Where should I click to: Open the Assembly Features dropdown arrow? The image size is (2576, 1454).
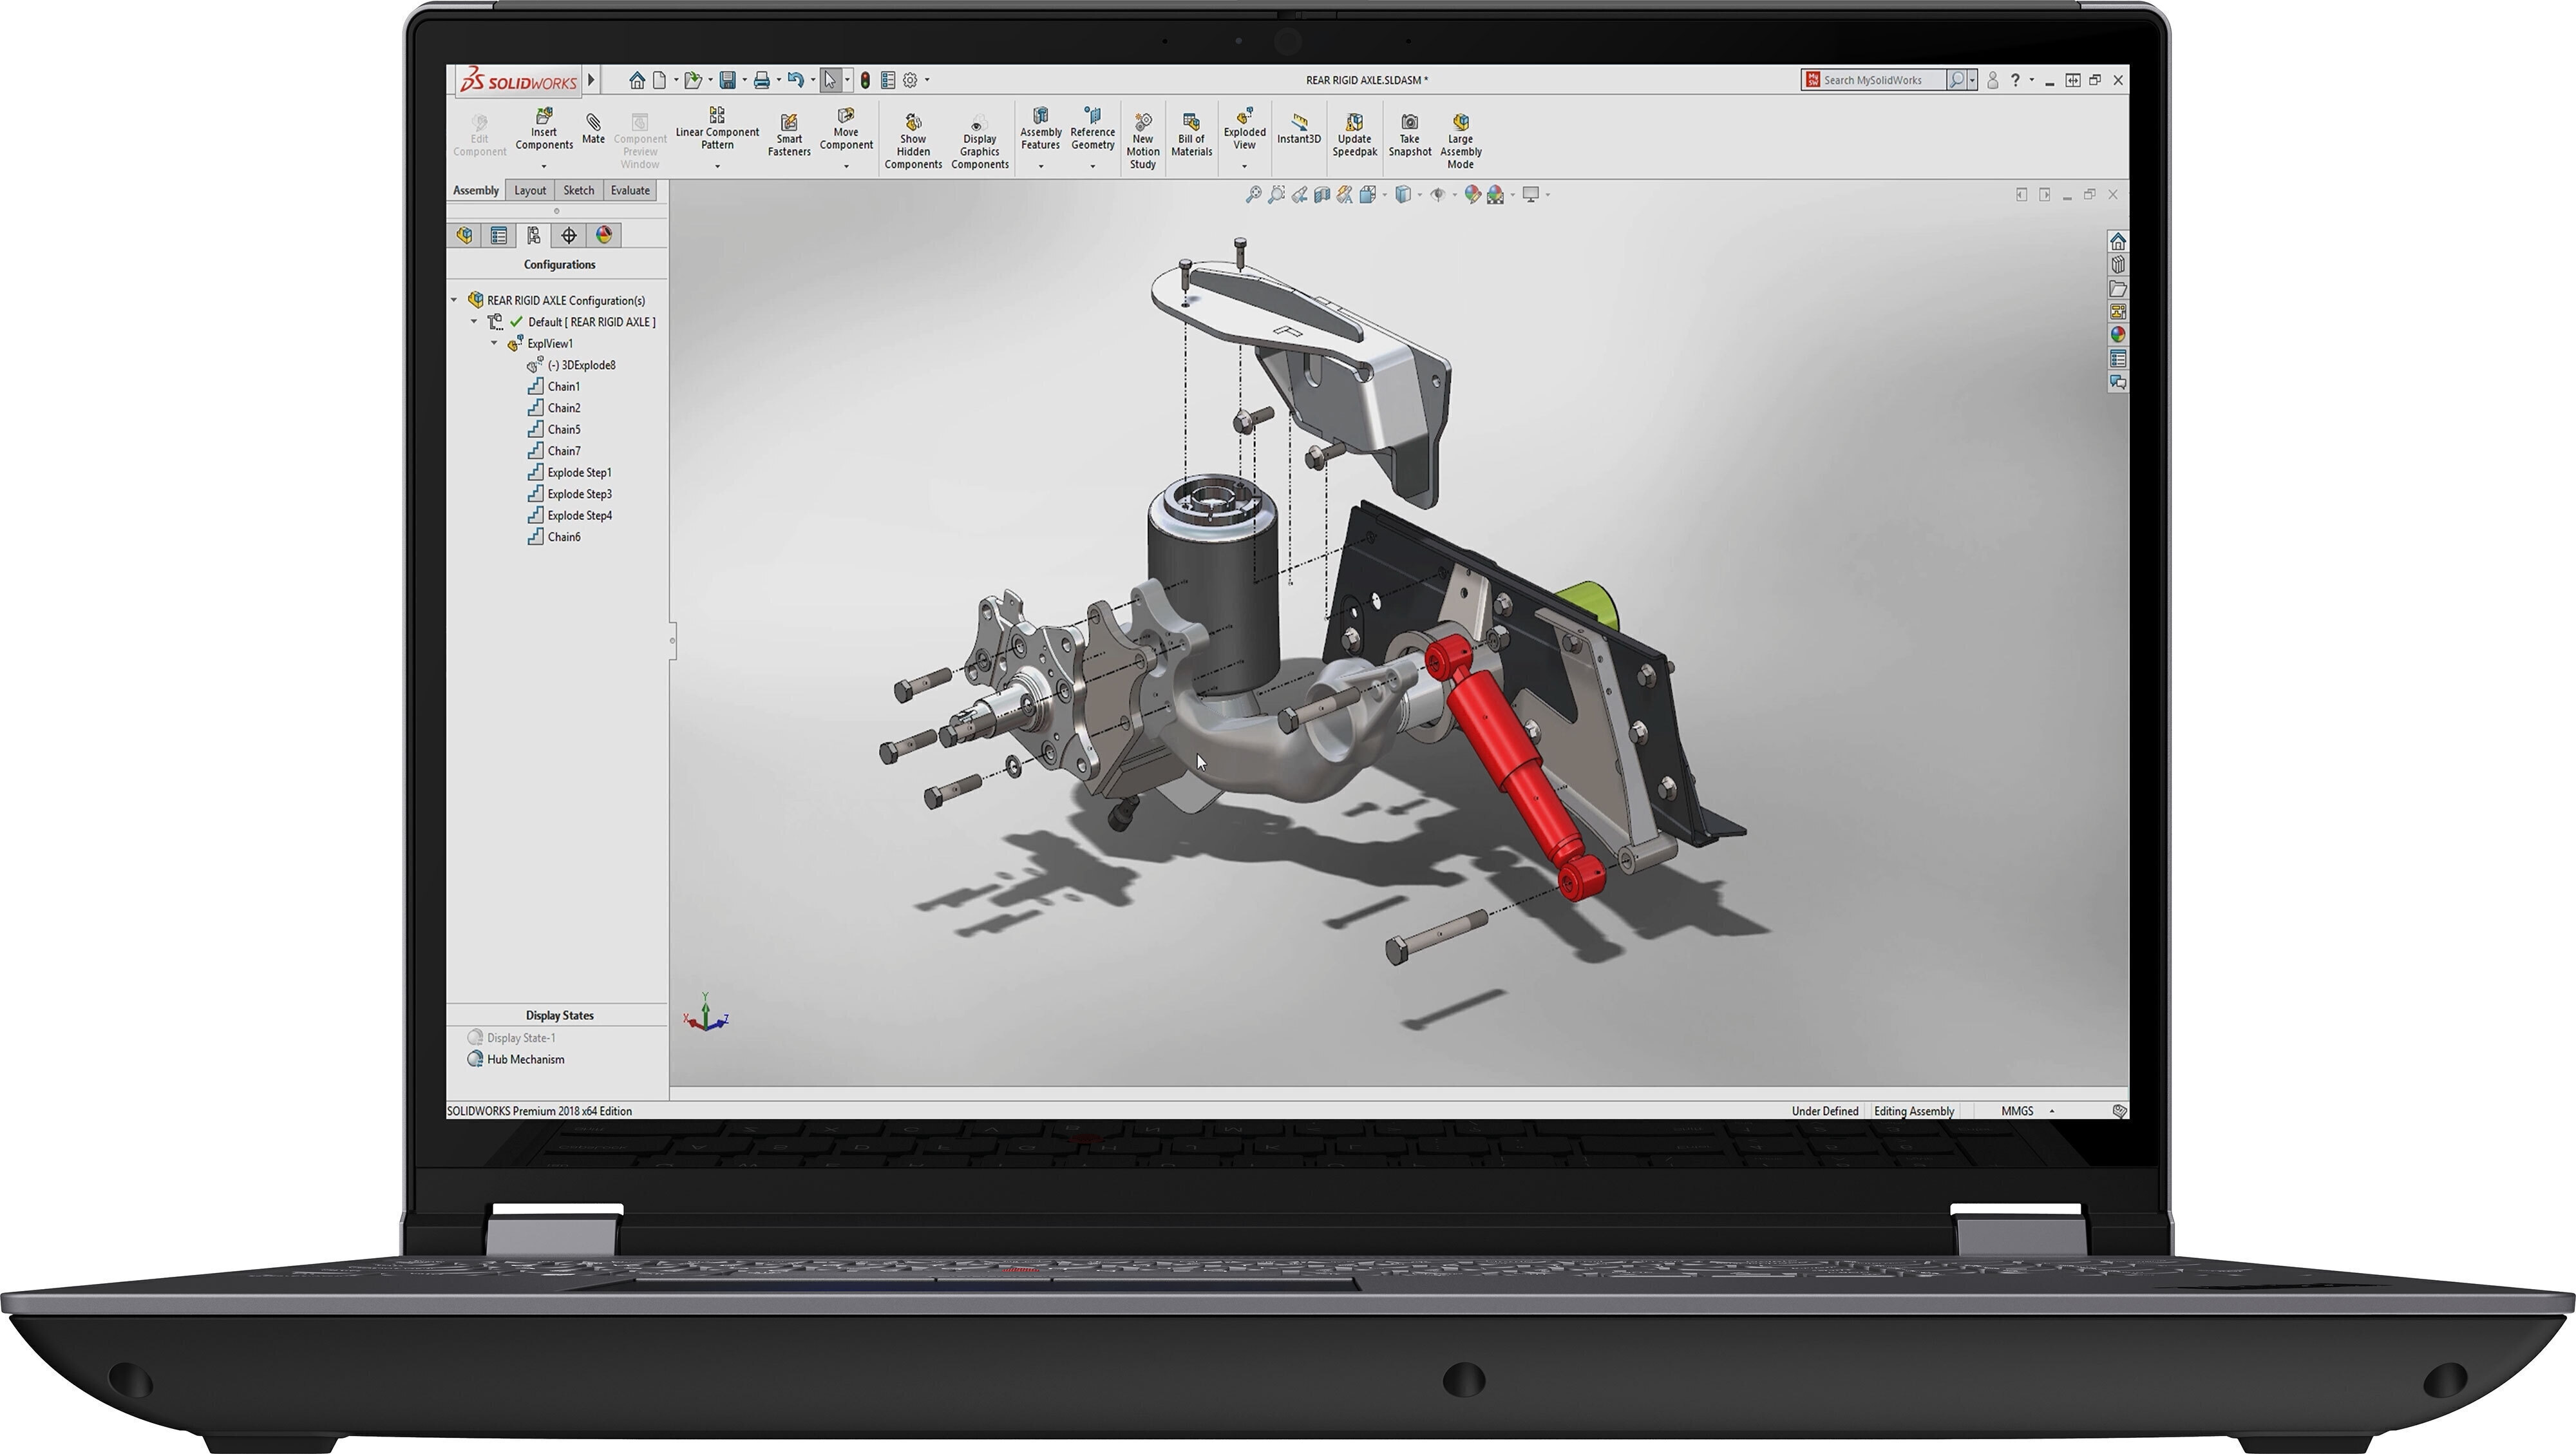[x=1040, y=166]
